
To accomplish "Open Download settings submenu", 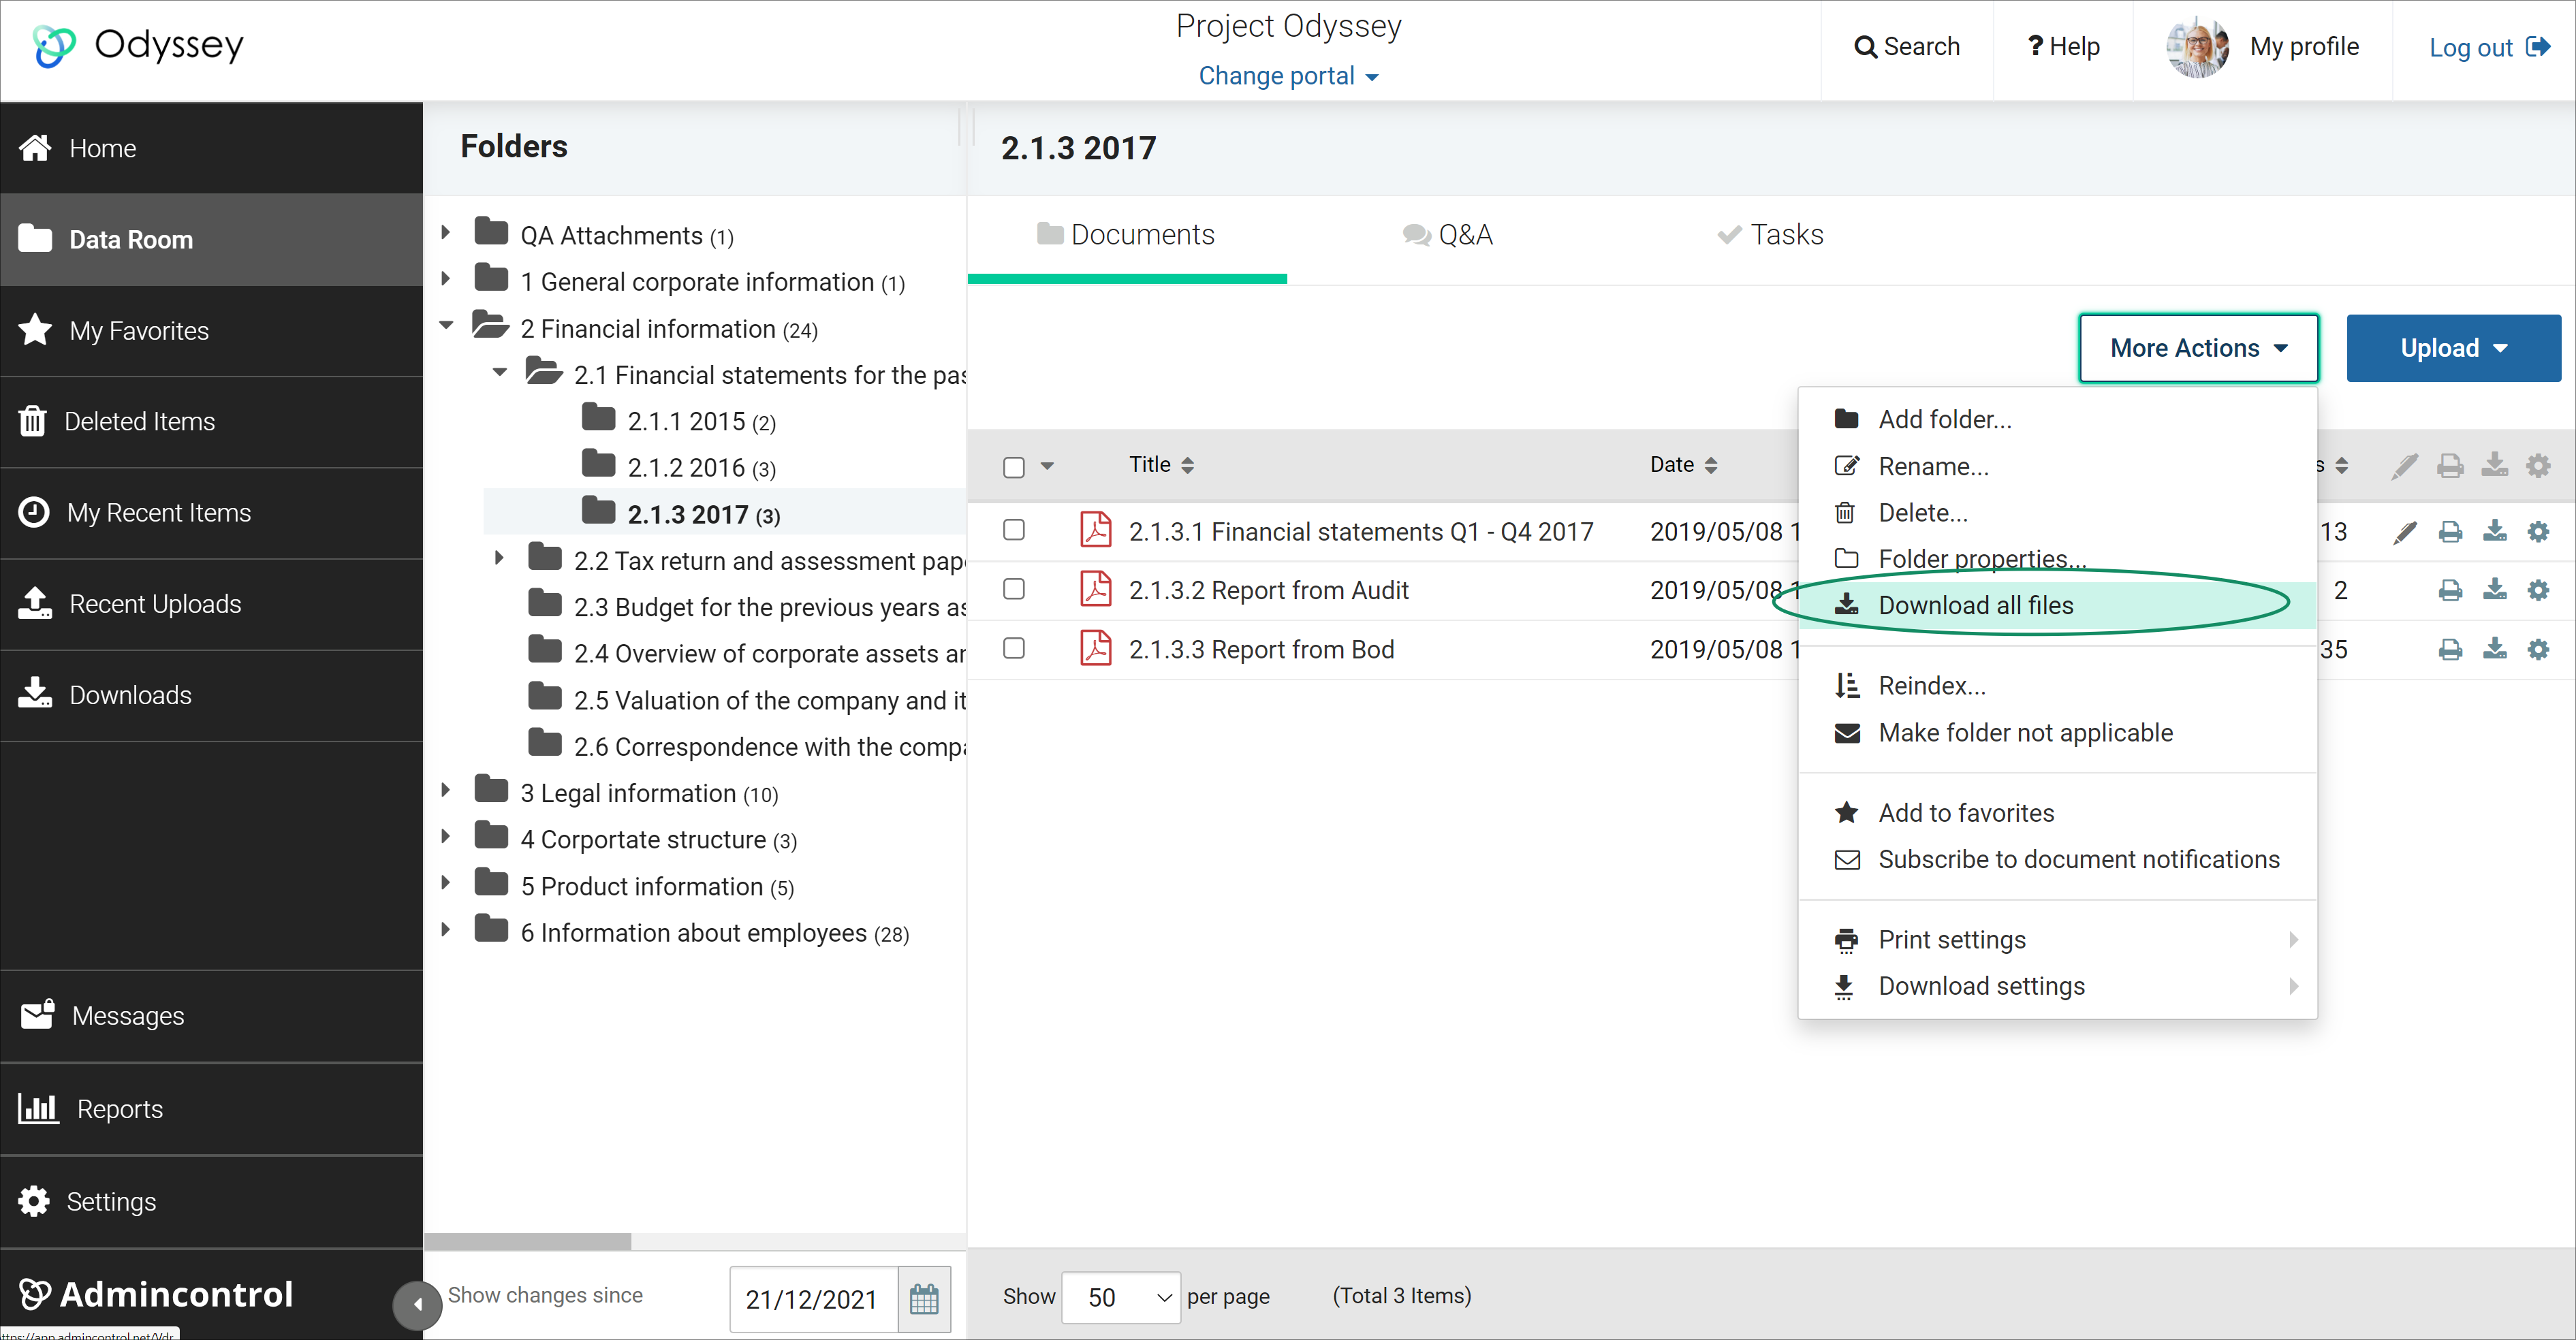I will point(2057,986).
